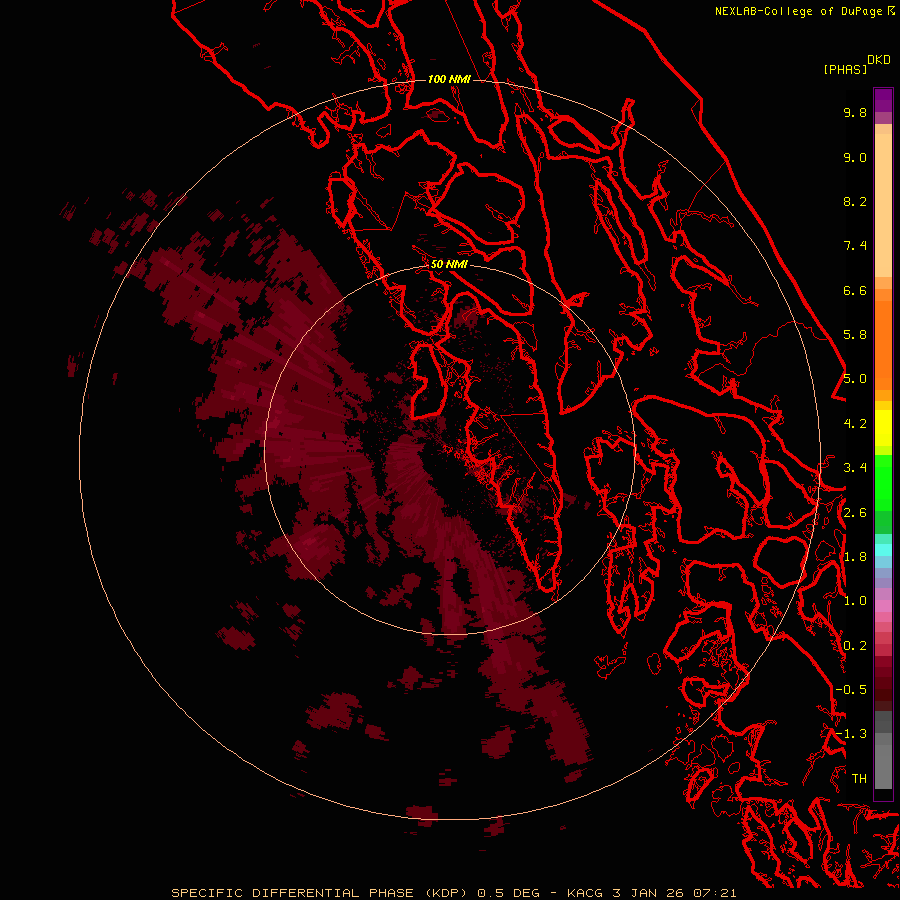Click the -1.3 value on the color scale

[x=851, y=734]
